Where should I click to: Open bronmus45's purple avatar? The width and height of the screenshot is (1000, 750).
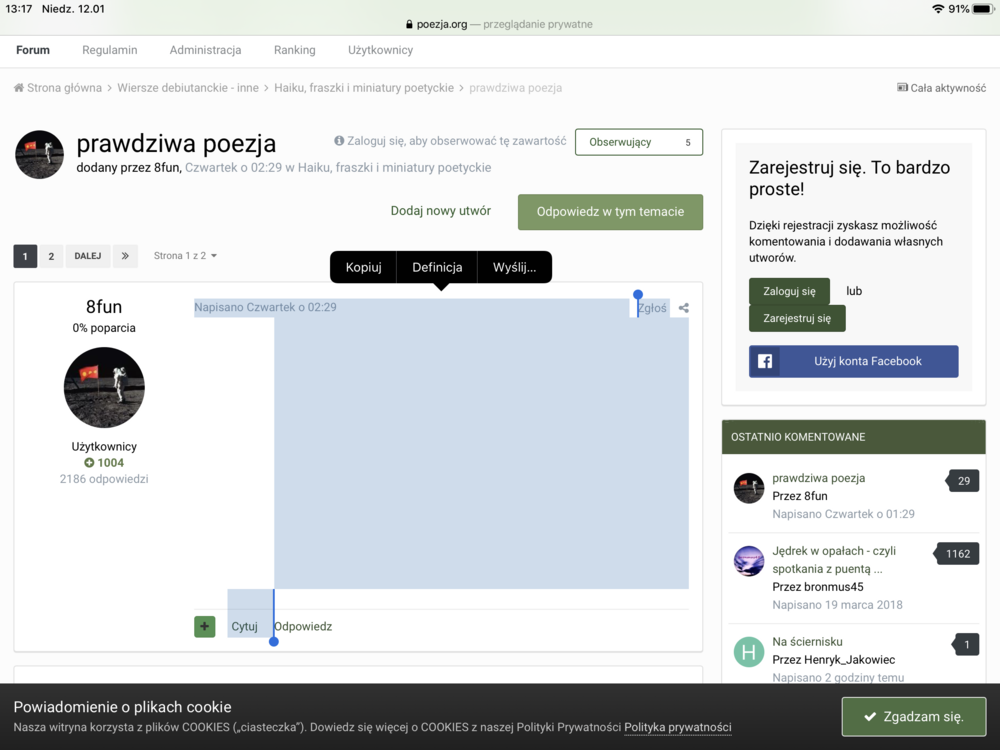(749, 561)
